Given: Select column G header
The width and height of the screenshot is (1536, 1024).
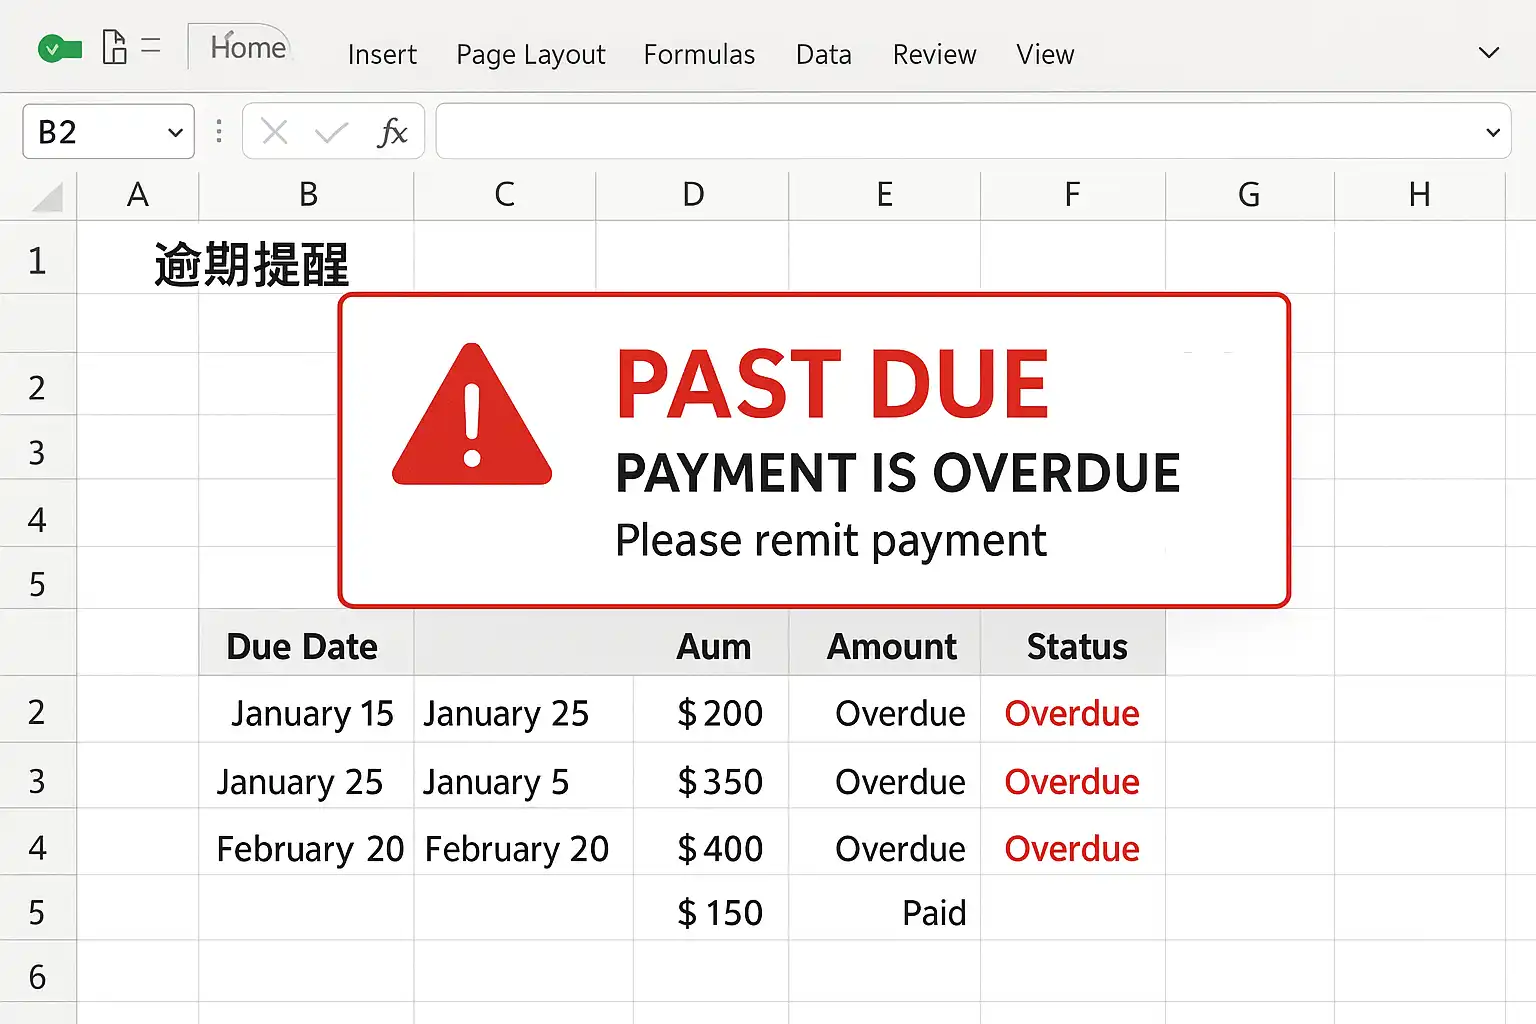Looking at the screenshot, I should click(1250, 195).
